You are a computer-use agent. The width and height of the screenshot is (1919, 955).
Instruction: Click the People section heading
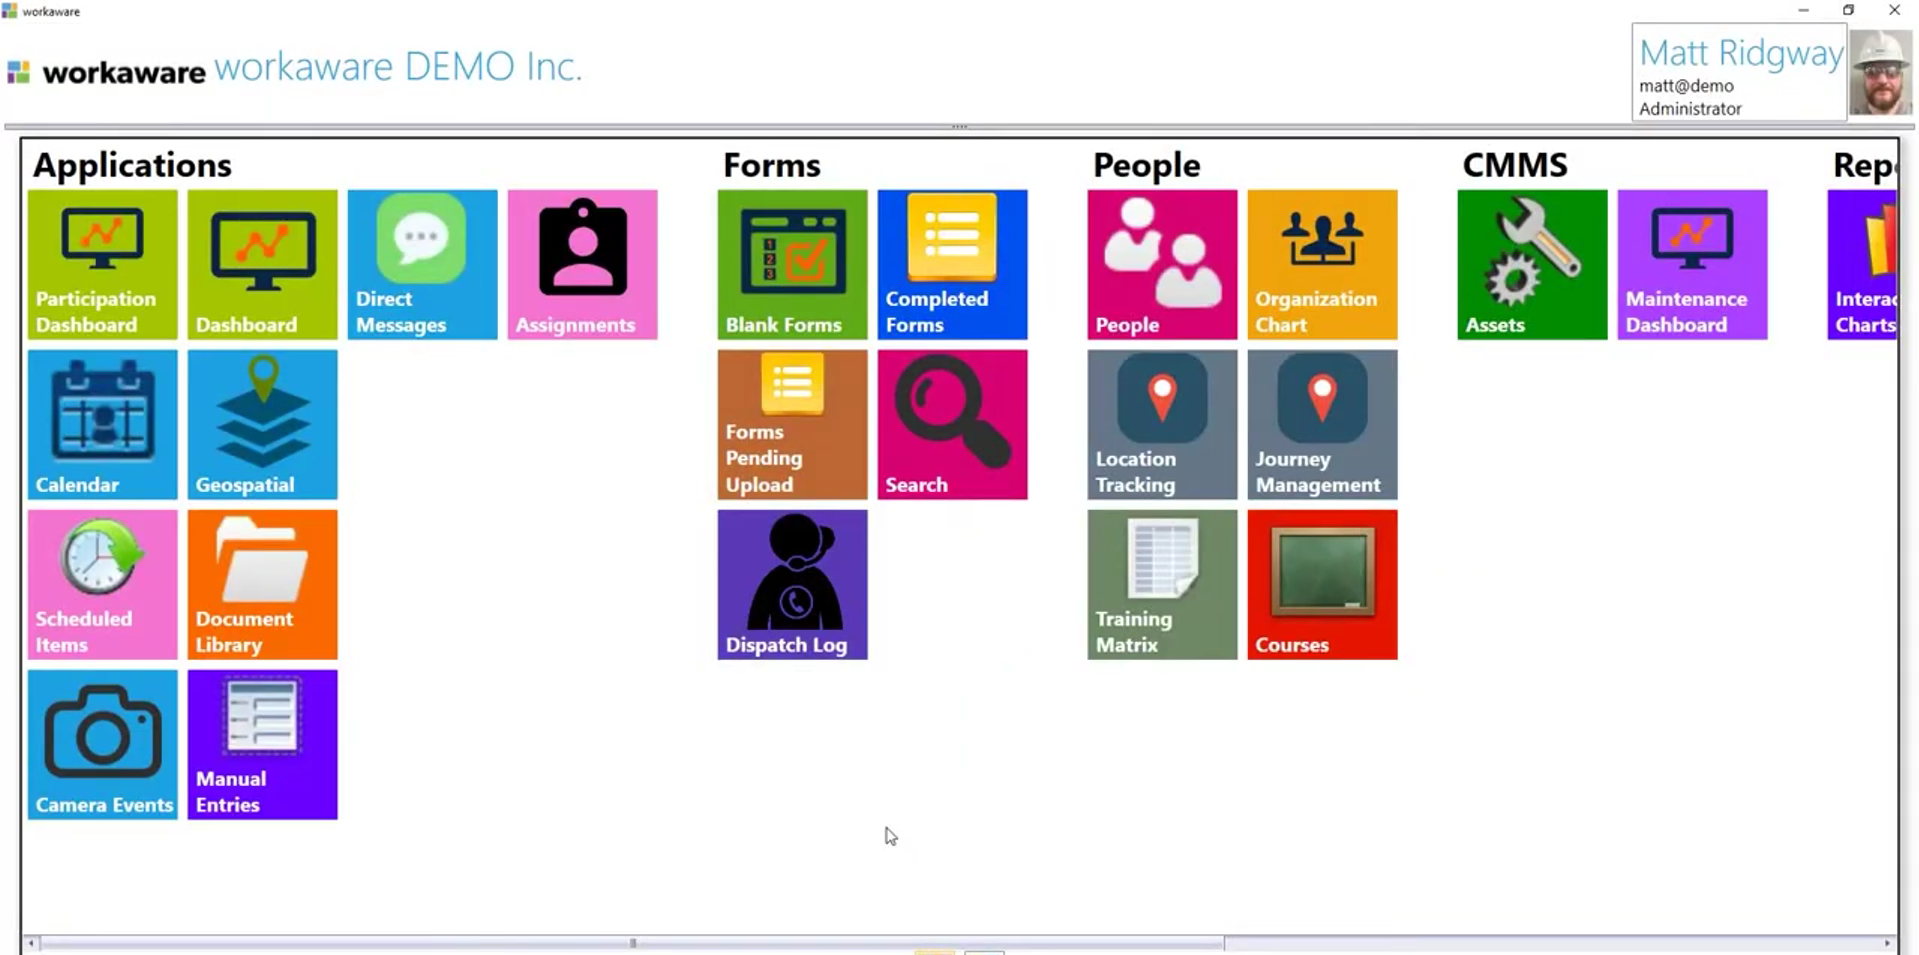click(x=1146, y=165)
